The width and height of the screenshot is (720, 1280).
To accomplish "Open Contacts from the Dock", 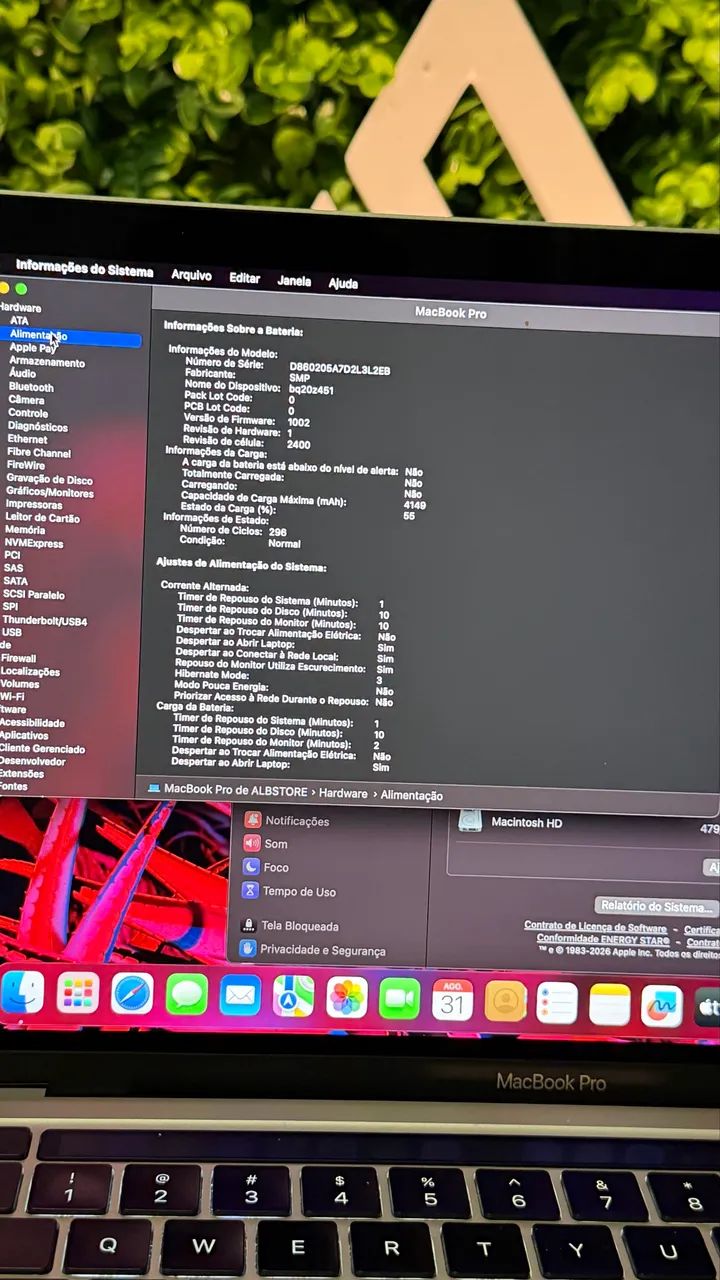I will pyautogui.click(x=506, y=1001).
